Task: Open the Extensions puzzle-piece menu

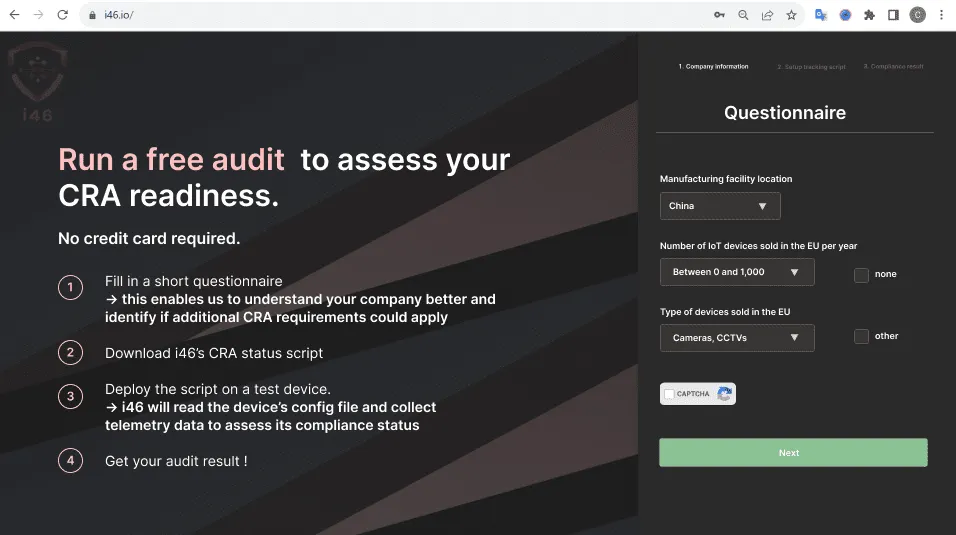Action: pos(869,15)
